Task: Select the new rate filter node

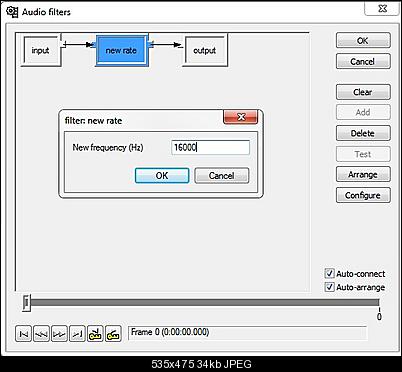Action: coord(121,50)
